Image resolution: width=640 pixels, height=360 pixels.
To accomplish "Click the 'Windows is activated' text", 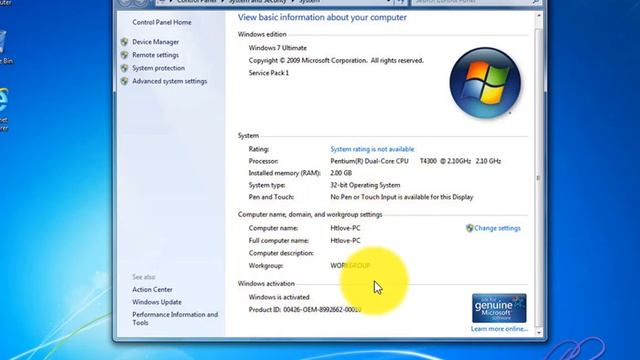I will click(279, 297).
